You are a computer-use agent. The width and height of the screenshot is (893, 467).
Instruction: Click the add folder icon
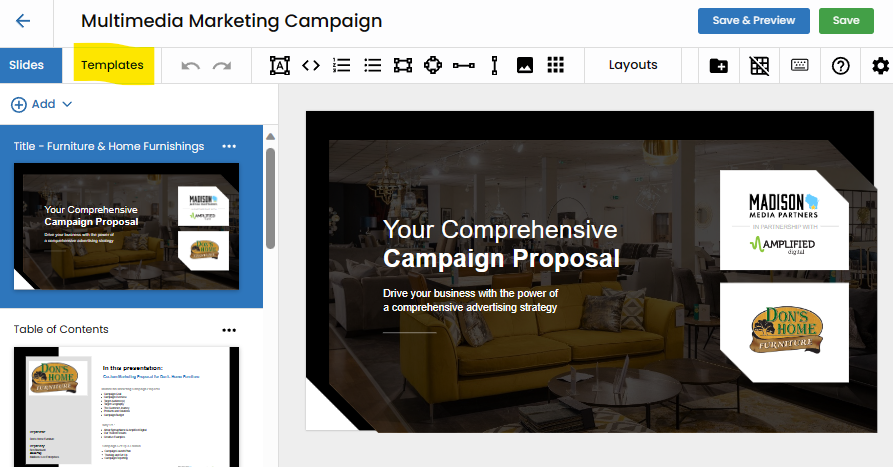pos(719,66)
